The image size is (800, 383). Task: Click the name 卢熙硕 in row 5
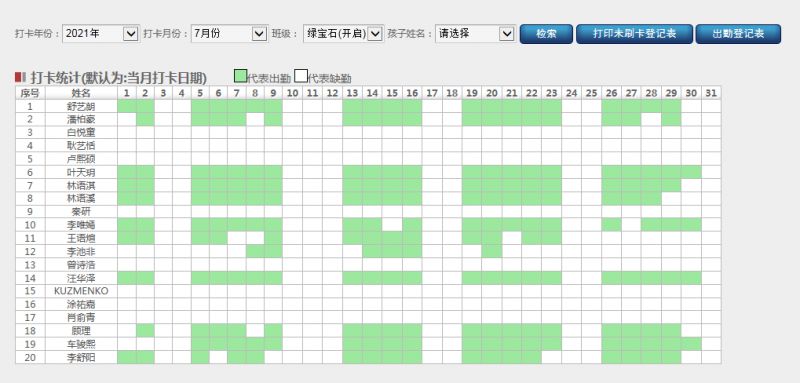click(x=81, y=159)
